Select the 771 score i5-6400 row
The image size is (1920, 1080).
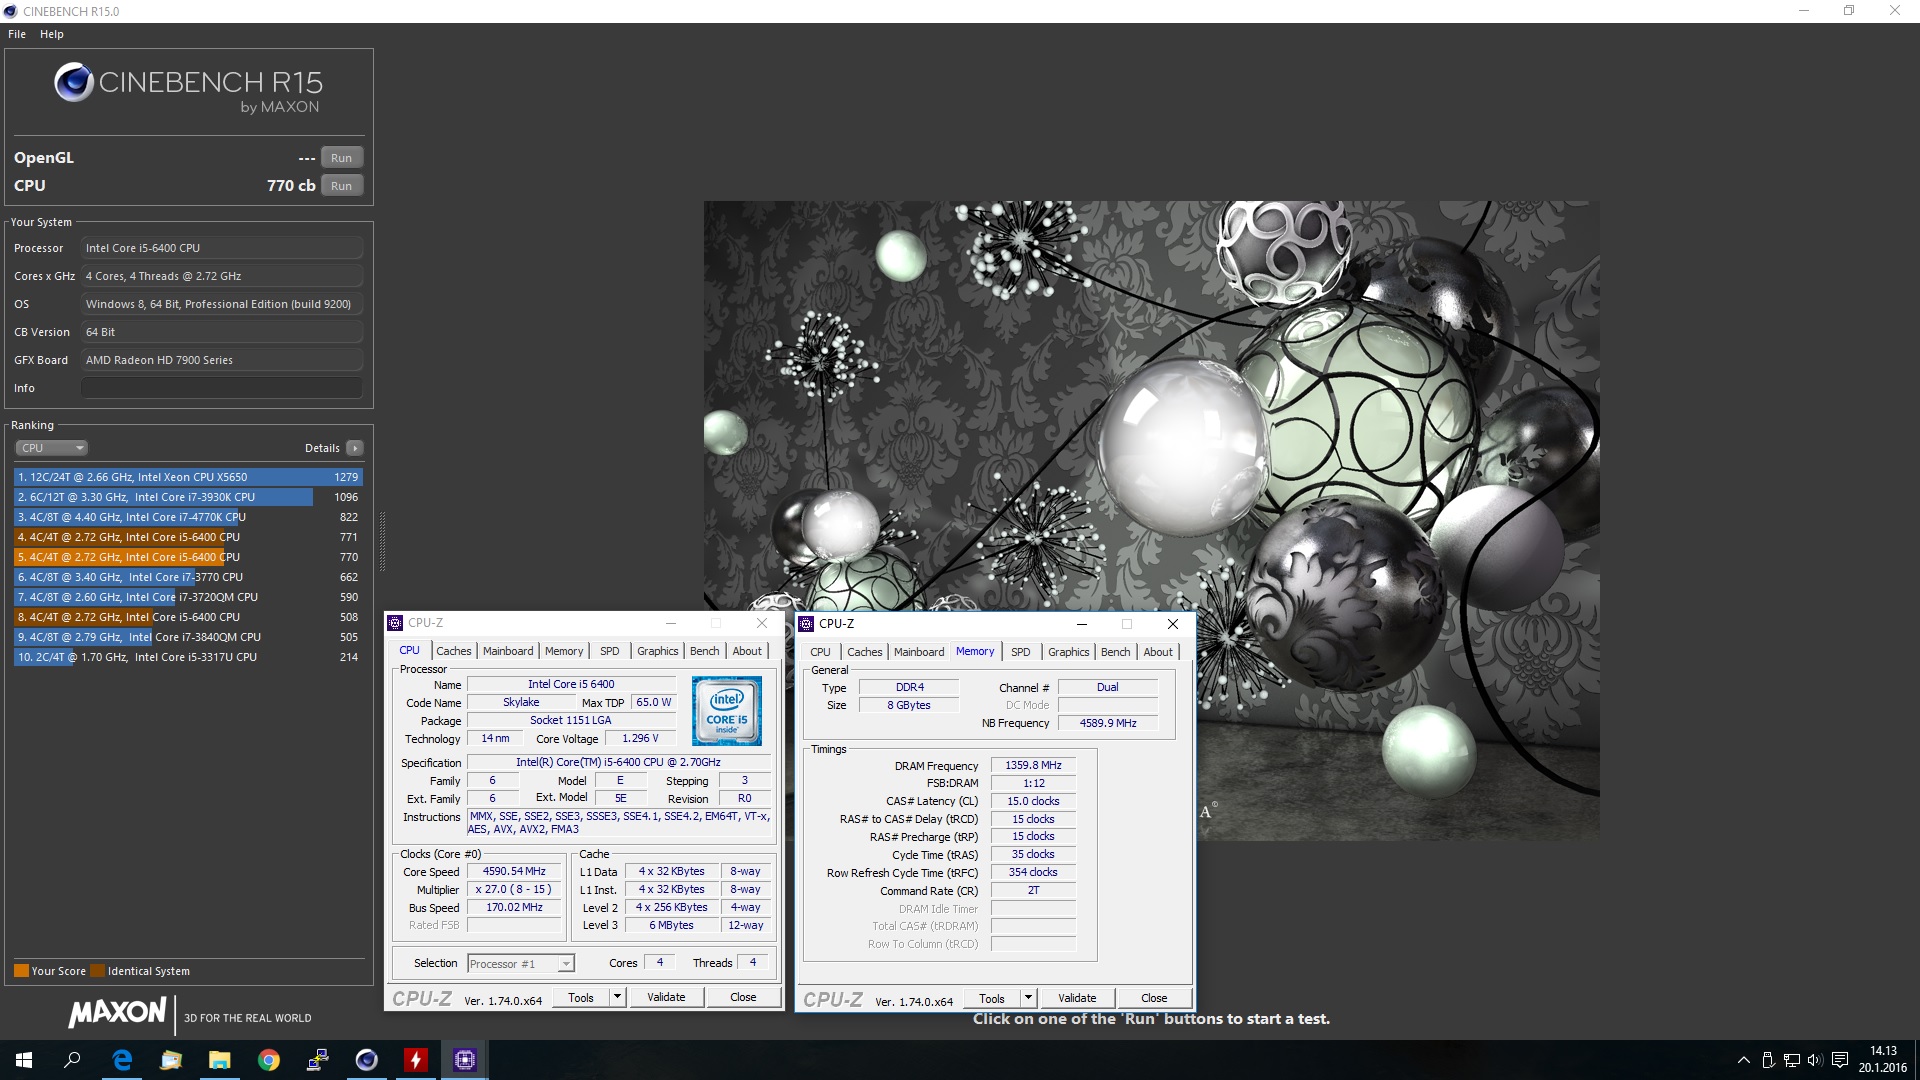pos(188,537)
